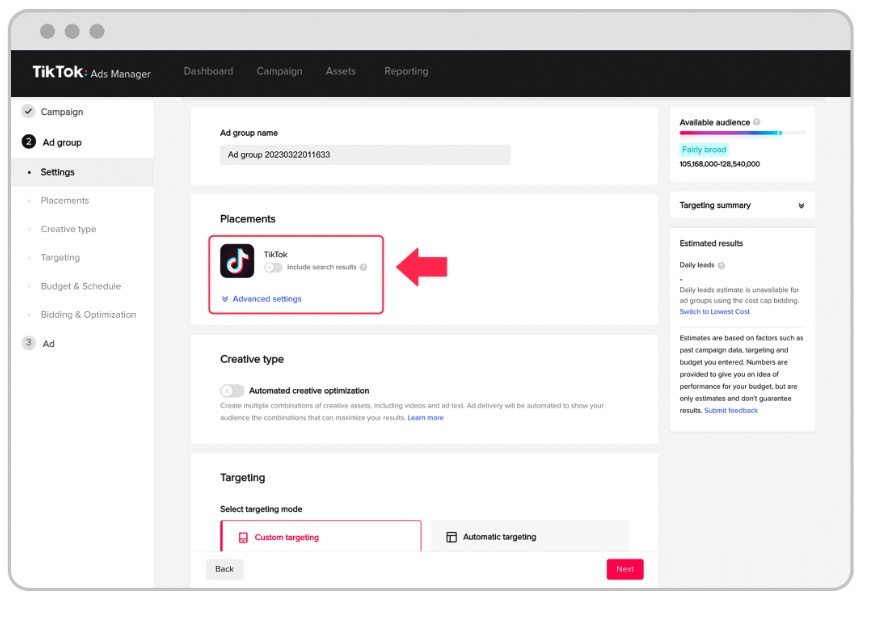Viewport: 876px width, 625px height.
Task: Click the TikTok Ads Manager logo
Action: 91,72
